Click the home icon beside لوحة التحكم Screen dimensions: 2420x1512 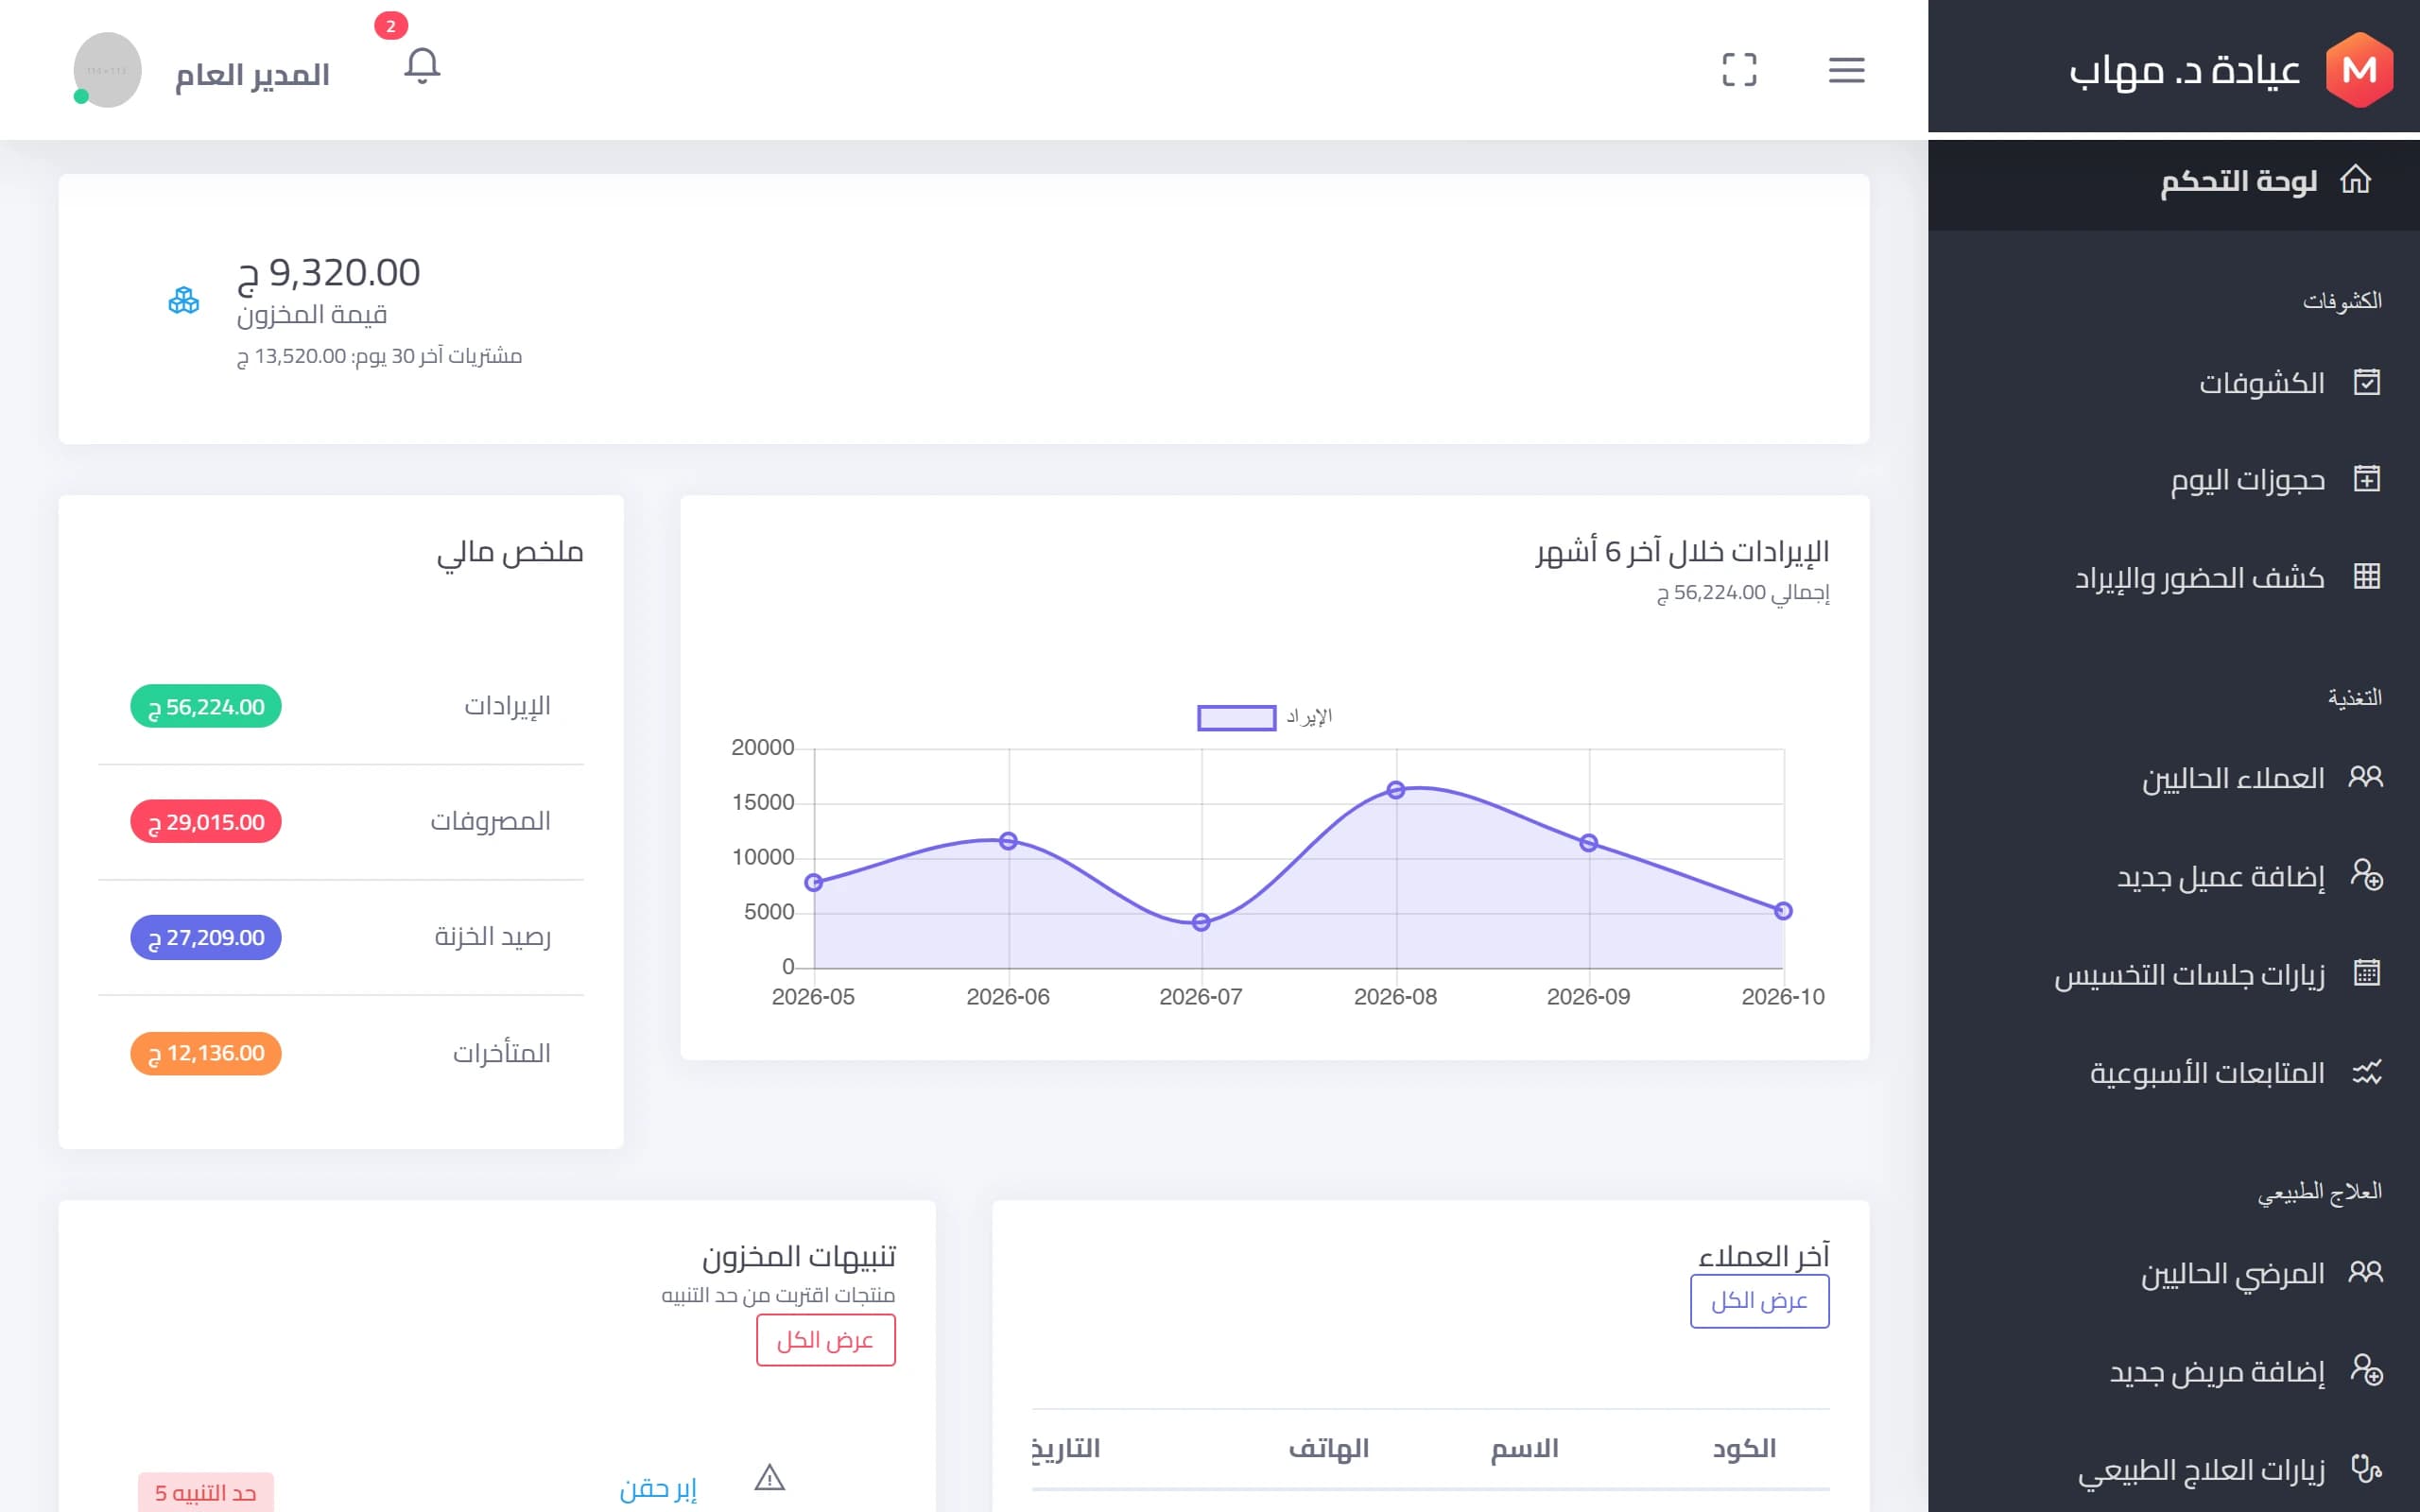click(x=2356, y=180)
